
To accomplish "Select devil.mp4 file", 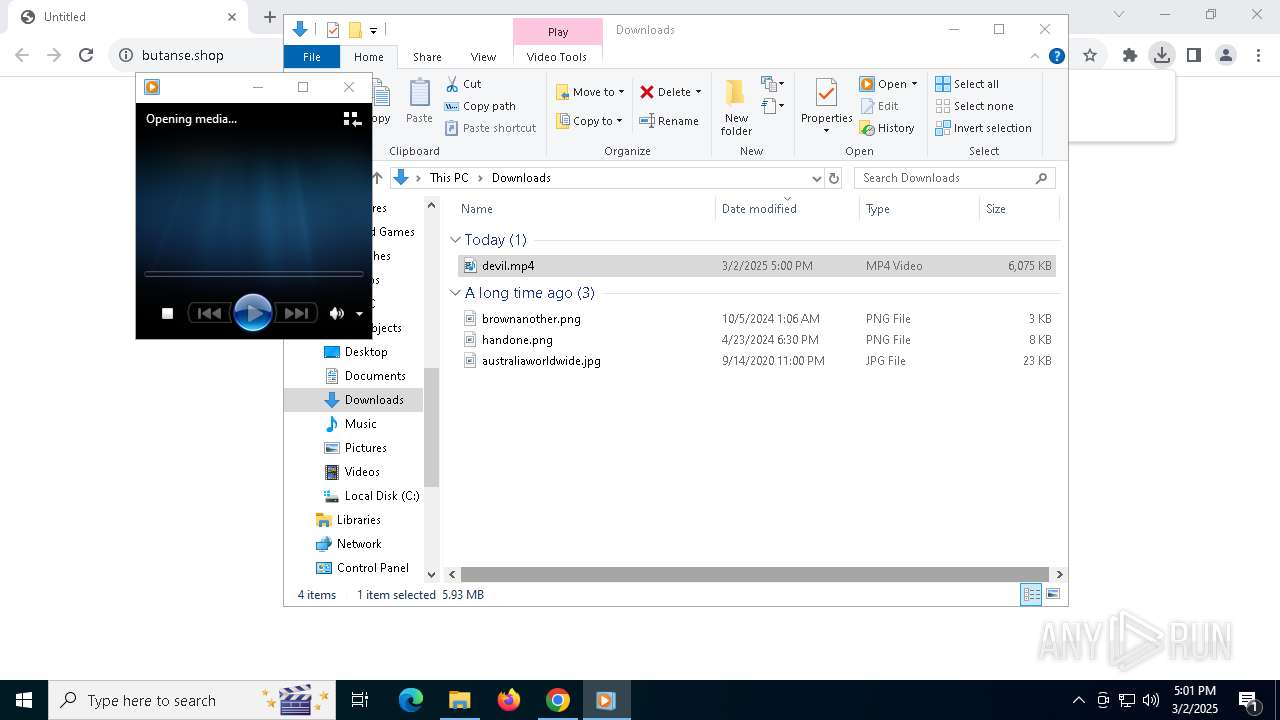I will (757, 266).
